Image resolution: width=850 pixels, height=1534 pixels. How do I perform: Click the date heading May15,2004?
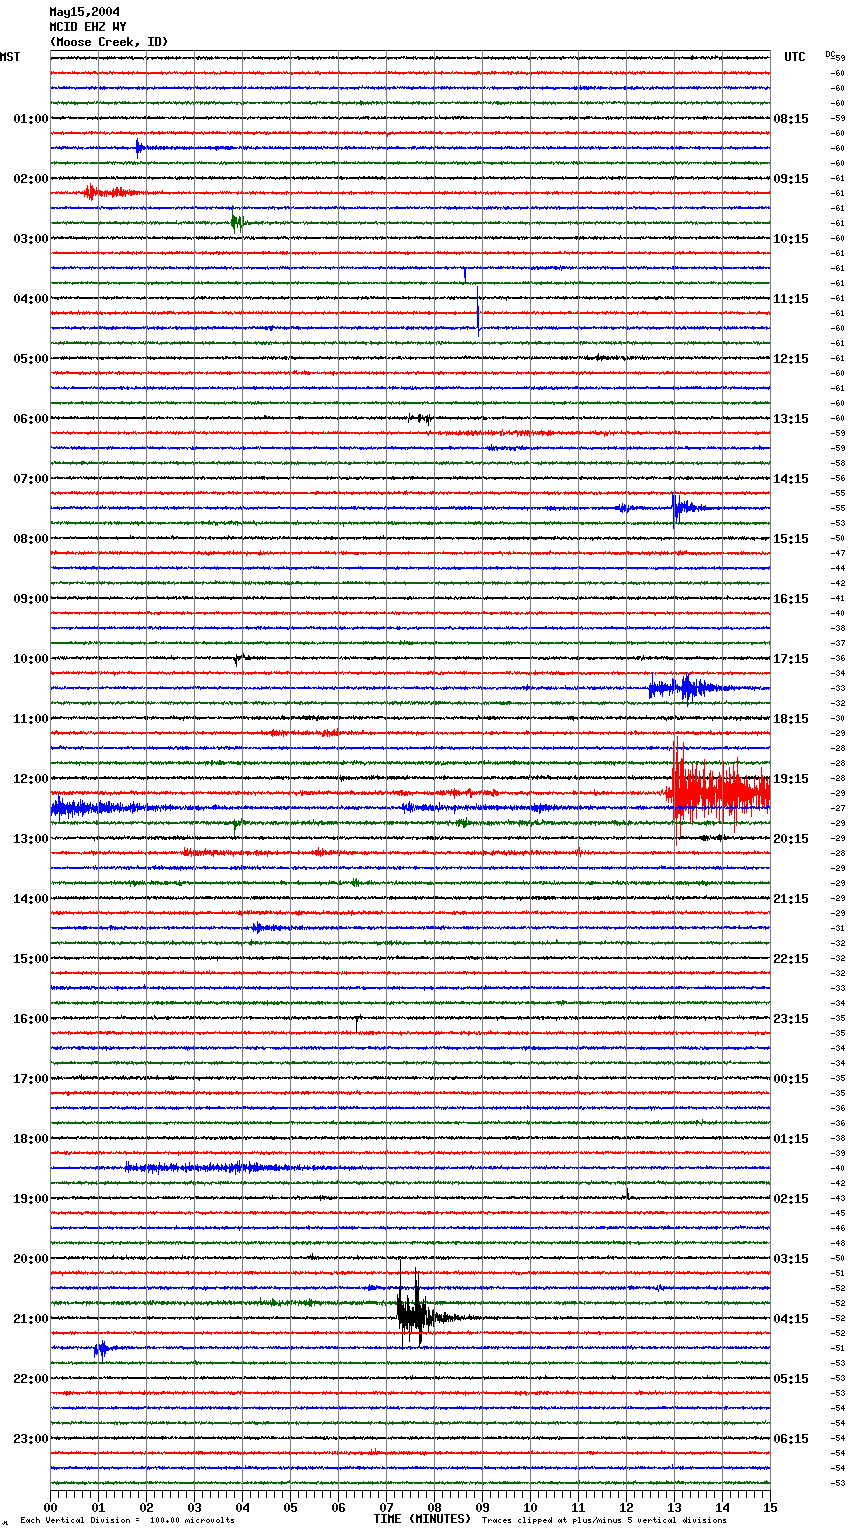(84, 12)
